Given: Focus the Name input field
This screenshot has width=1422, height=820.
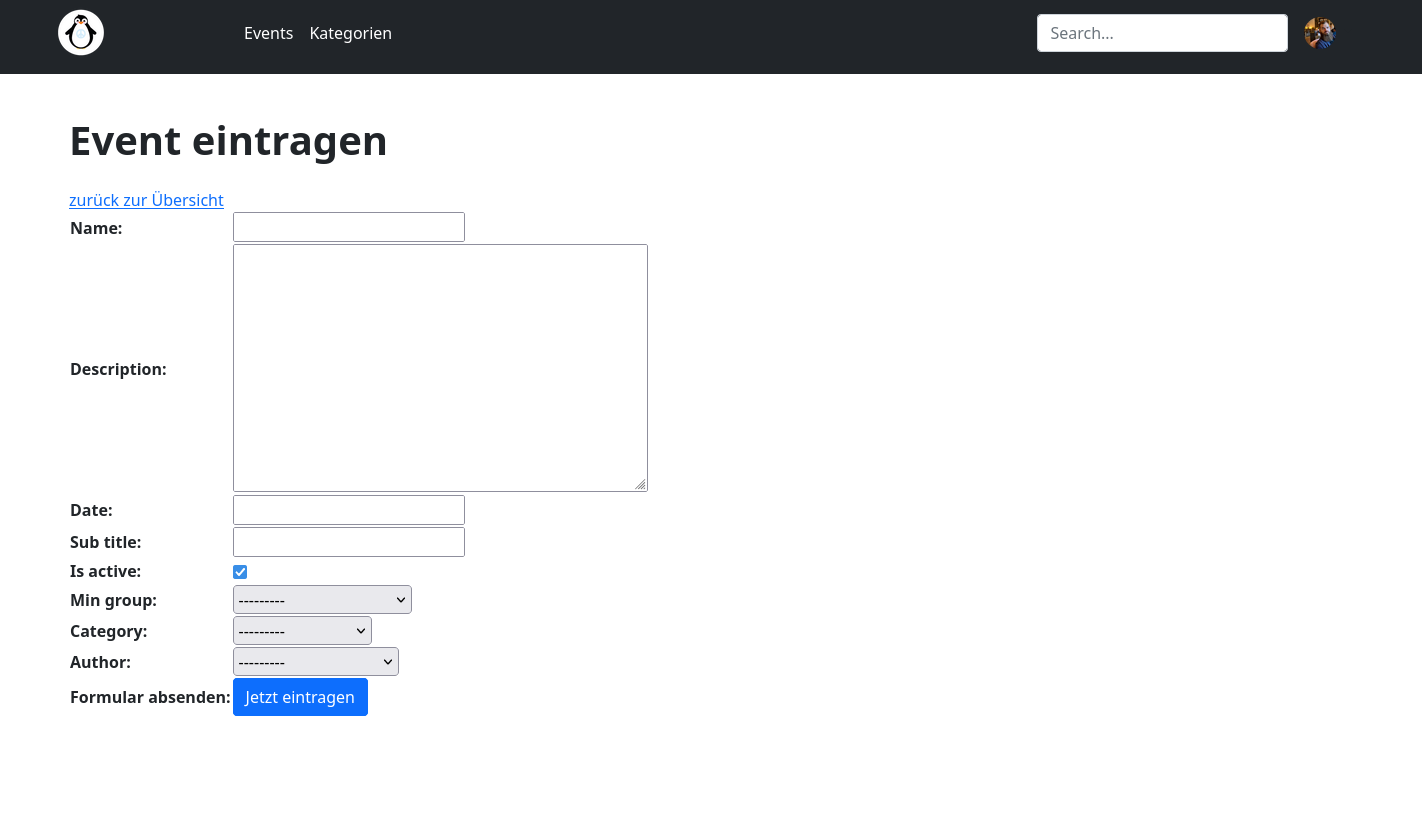Looking at the screenshot, I should pos(348,227).
